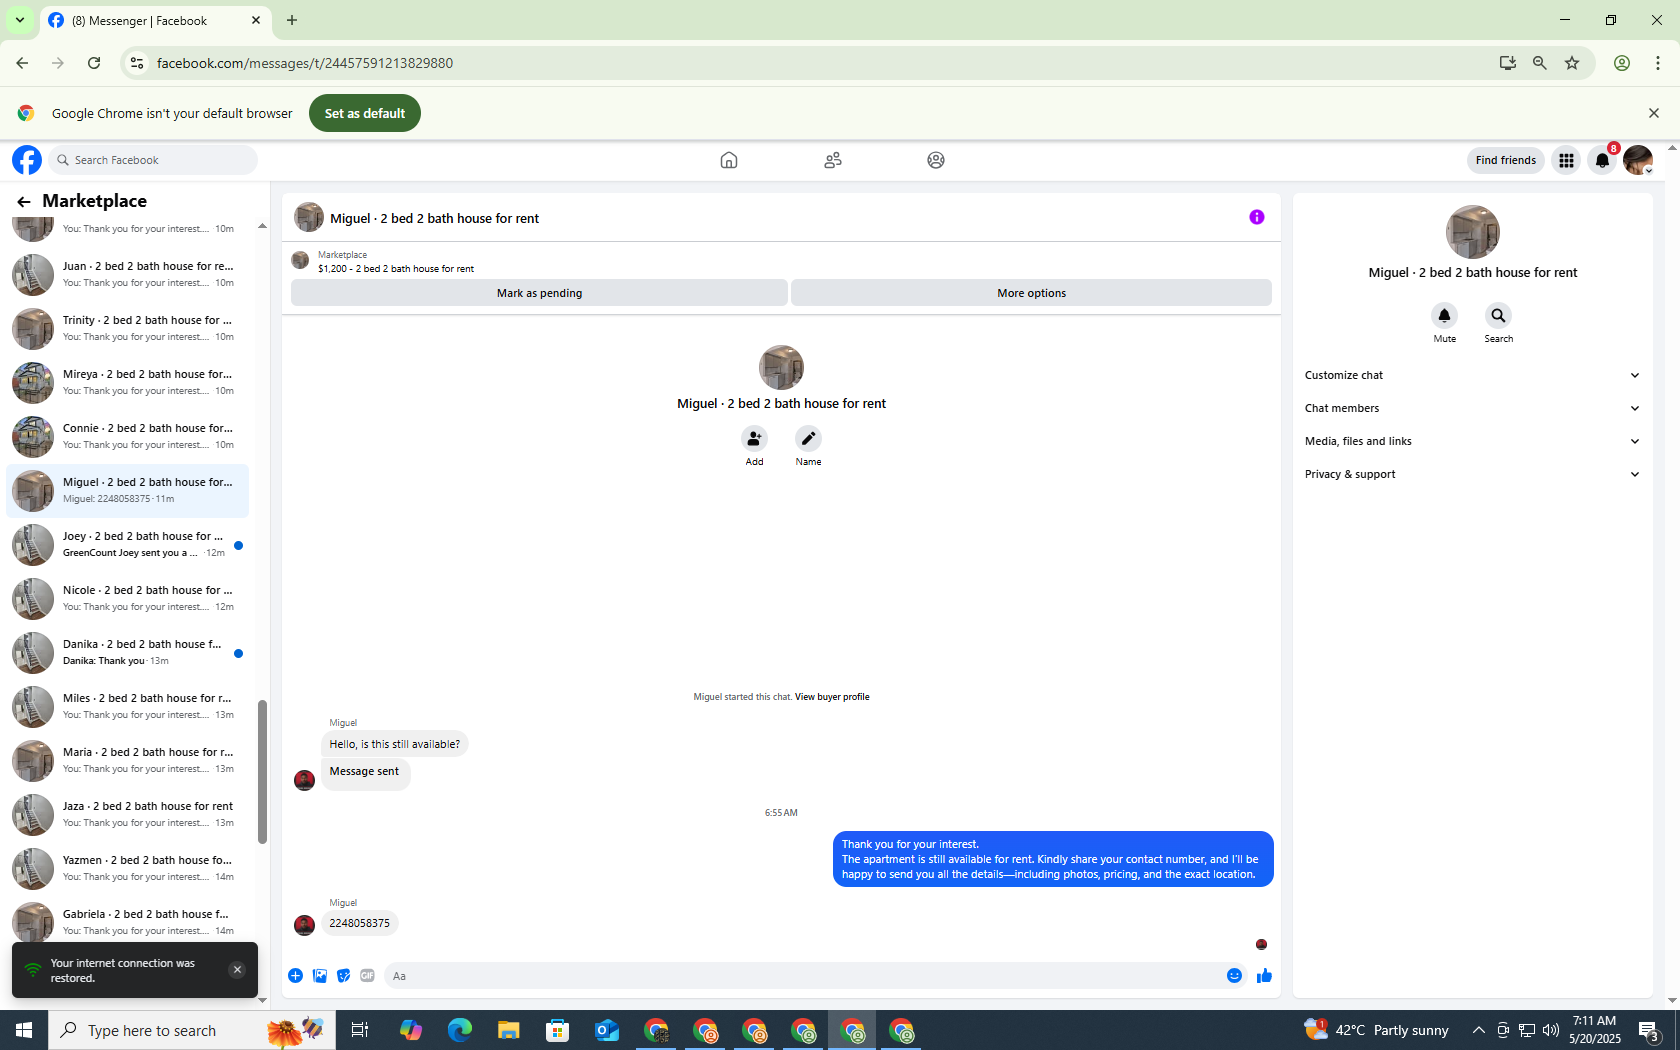Viewport: 1680px width, 1050px height.
Task: Click the back arrow next to Marketplace
Action: pyautogui.click(x=24, y=202)
